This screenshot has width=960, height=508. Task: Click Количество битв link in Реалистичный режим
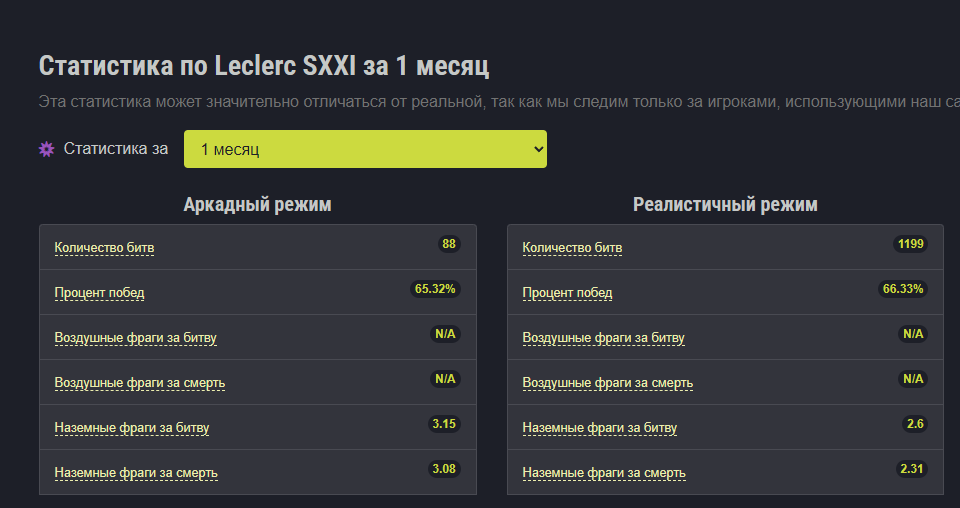[x=572, y=248]
